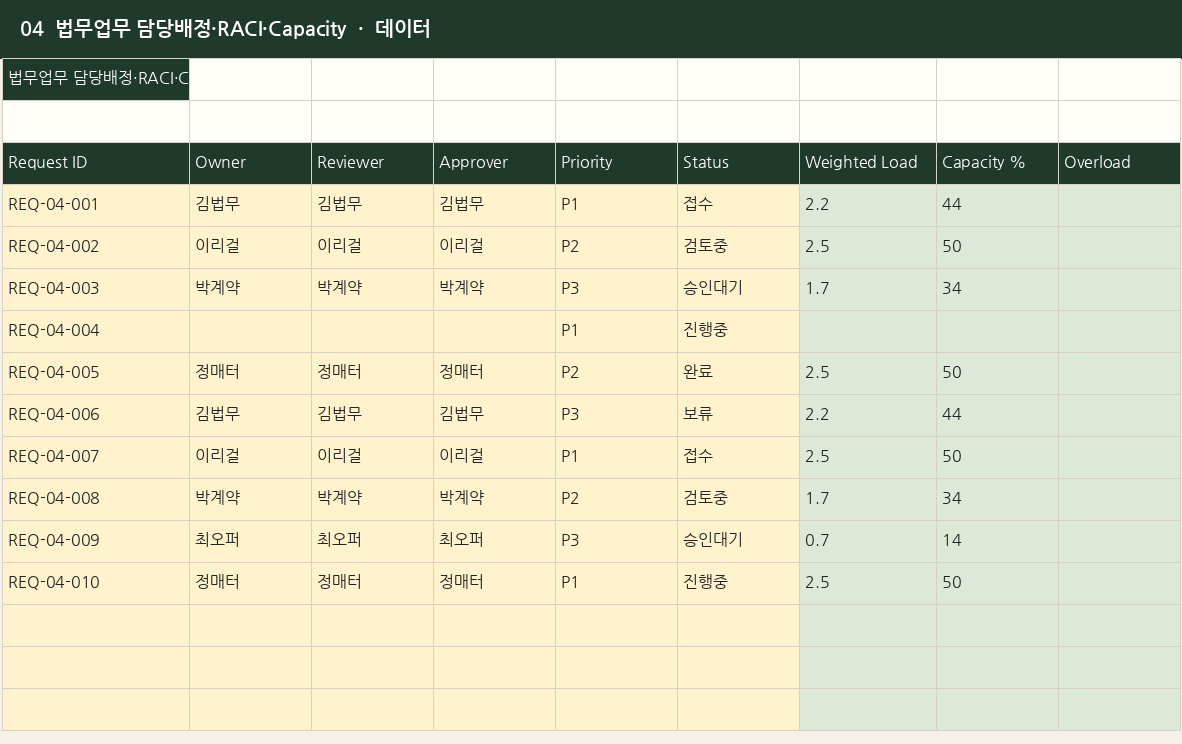The width and height of the screenshot is (1182, 744).
Task: Select Owner 김법무 in row REQ-04-001
Action: [250, 205]
